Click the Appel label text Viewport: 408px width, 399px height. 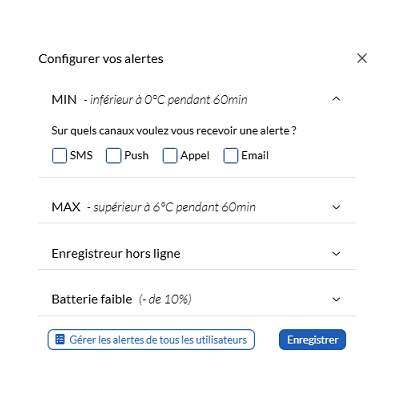(x=195, y=156)
